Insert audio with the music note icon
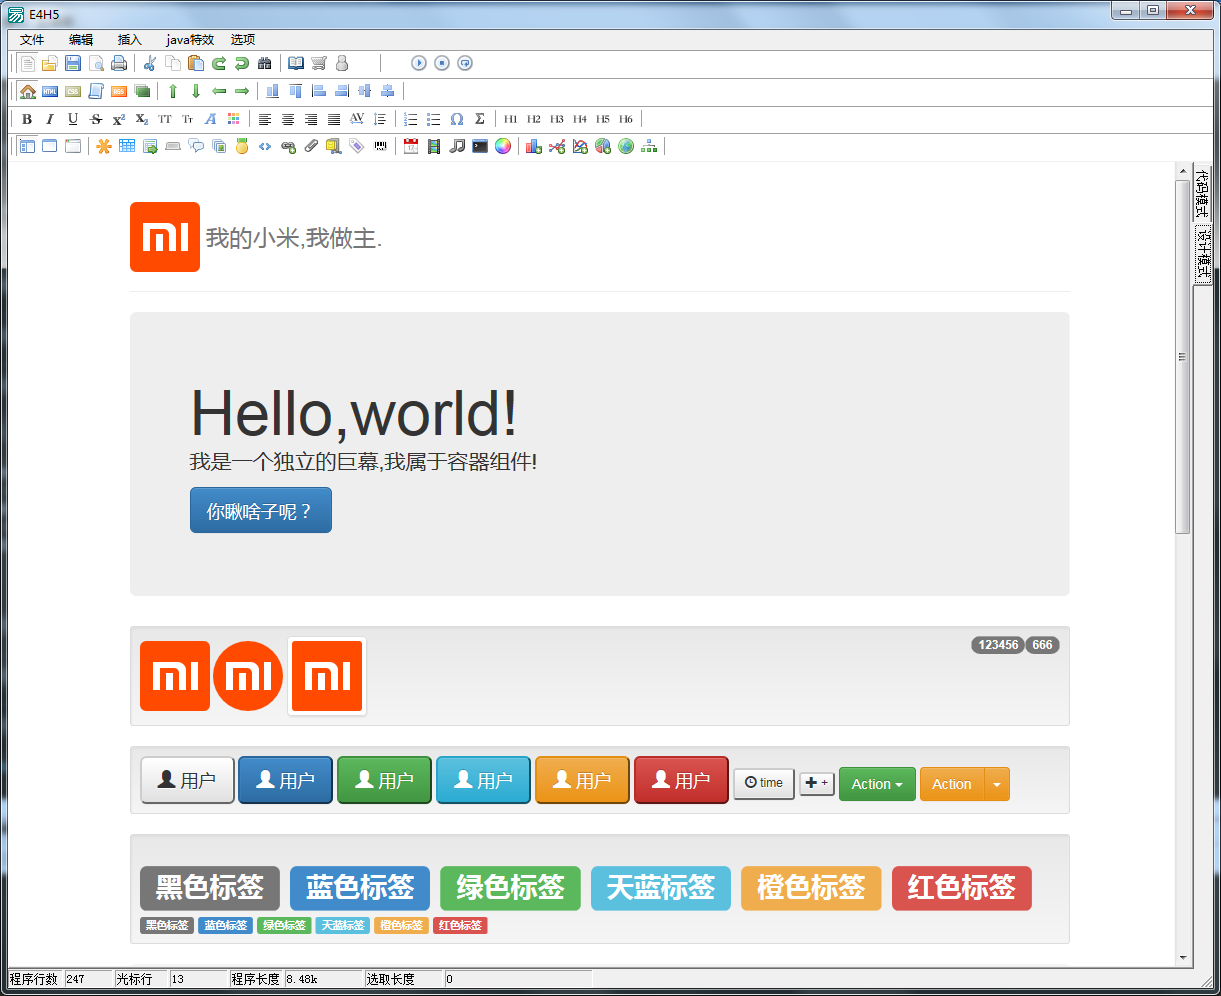This screenshot has height=996, width=1221. [x=457, y=146]
